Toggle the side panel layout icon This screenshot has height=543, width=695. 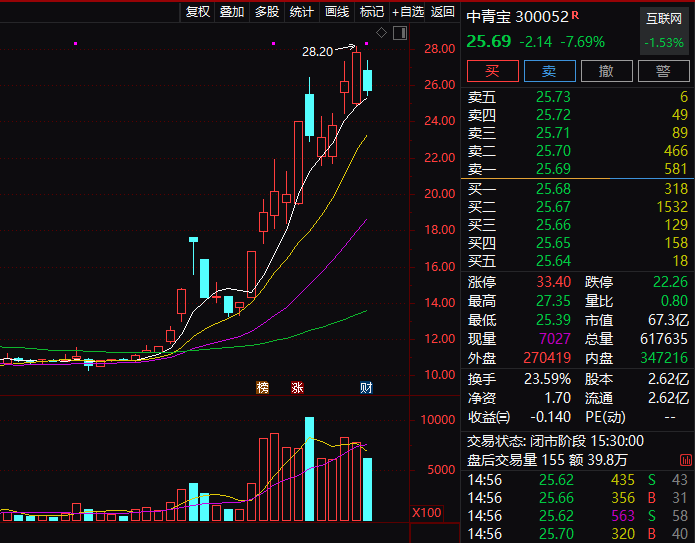[x=398, y=33]
